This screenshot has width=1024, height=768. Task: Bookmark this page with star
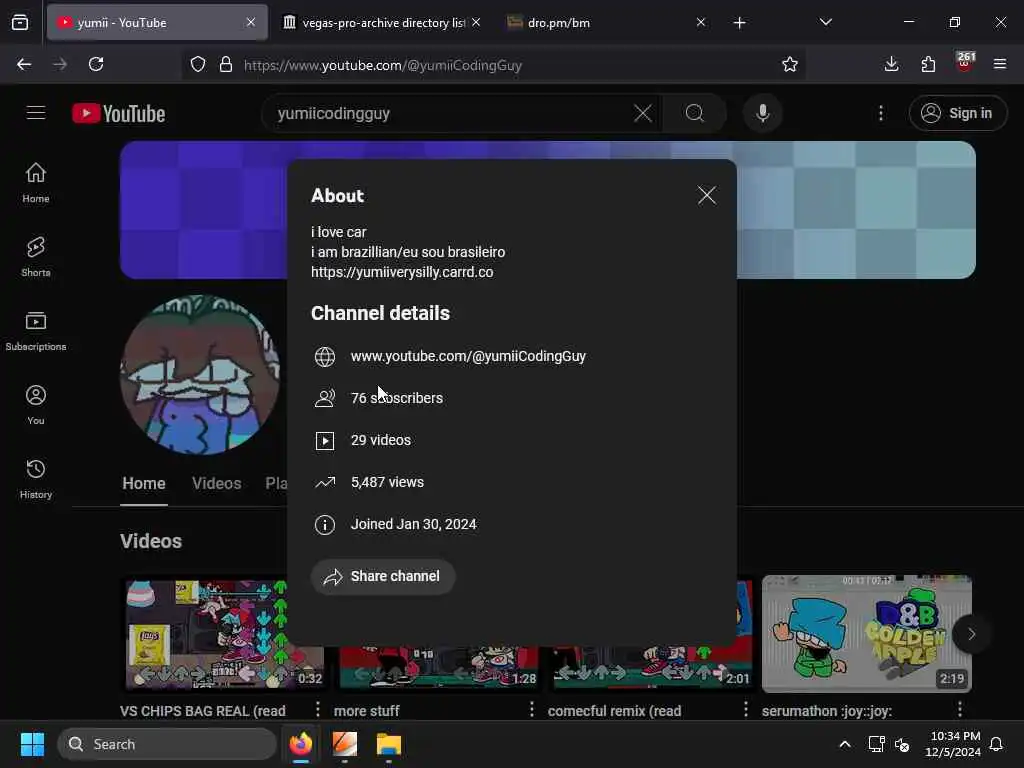pyautogui.click(x=790, y=64)
